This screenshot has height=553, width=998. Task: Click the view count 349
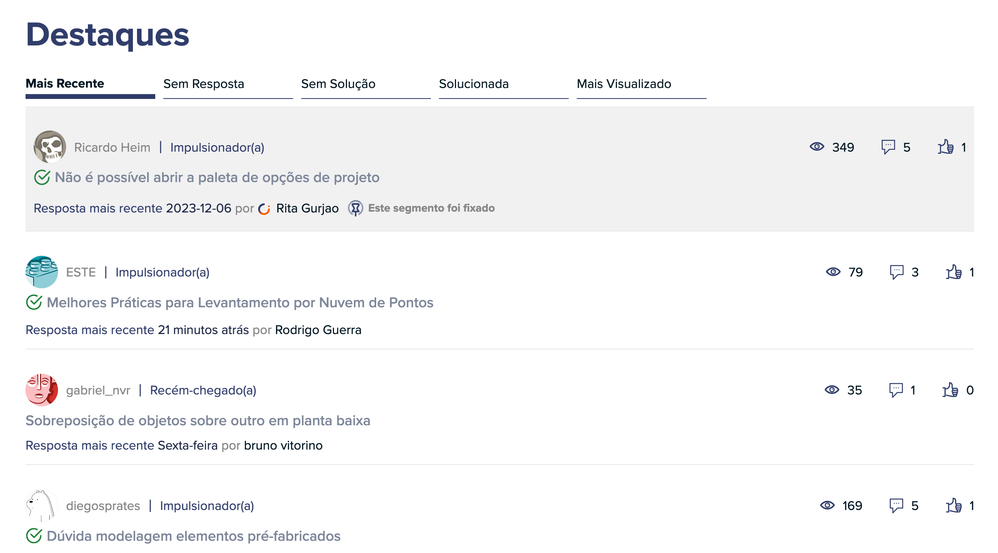point(843,148)
